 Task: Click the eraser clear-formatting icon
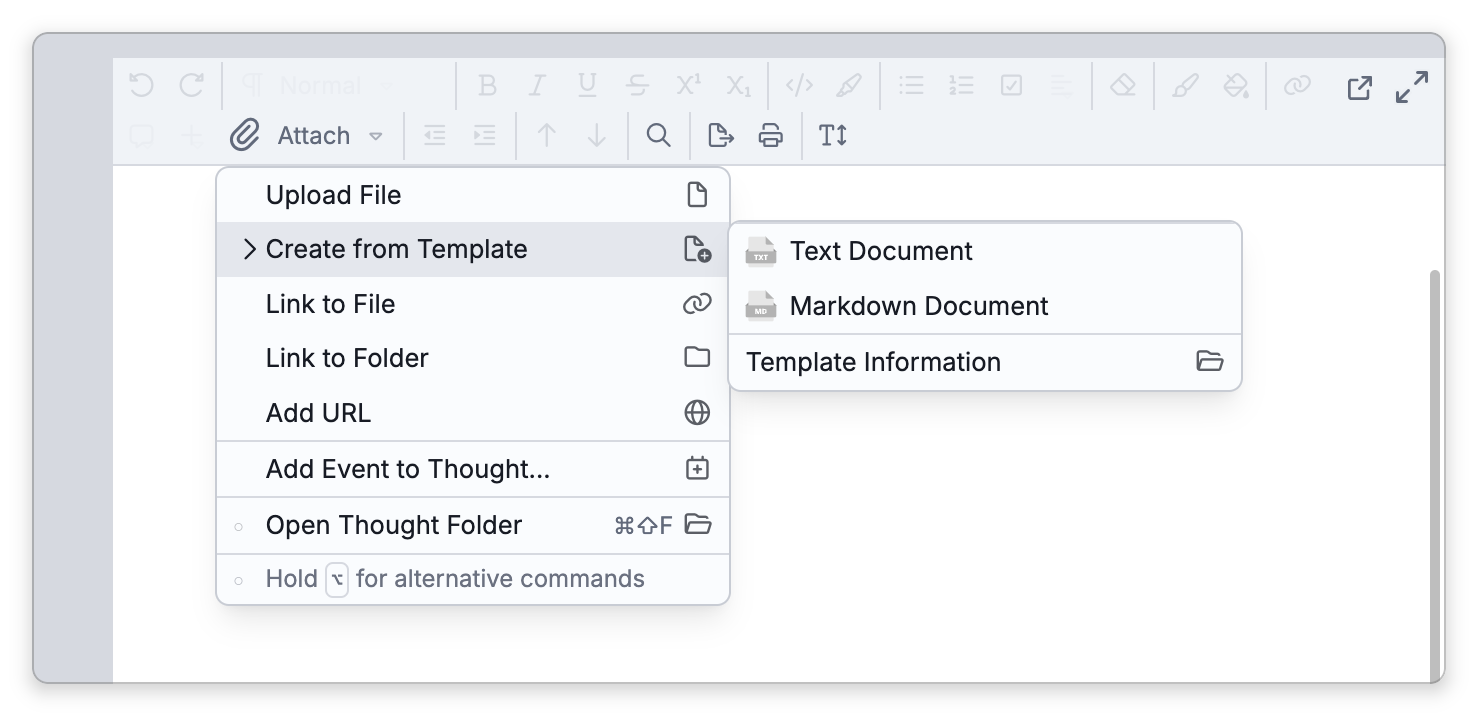[1123, 86]
